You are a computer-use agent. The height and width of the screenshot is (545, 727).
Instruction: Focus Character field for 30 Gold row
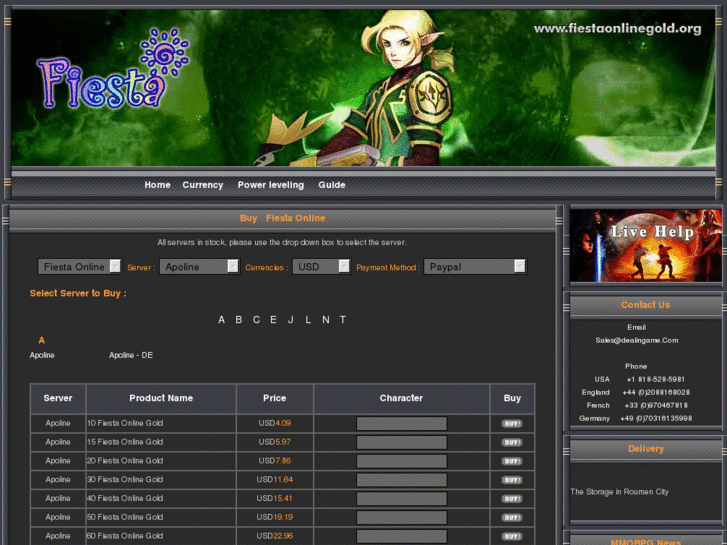pos(402,480)
